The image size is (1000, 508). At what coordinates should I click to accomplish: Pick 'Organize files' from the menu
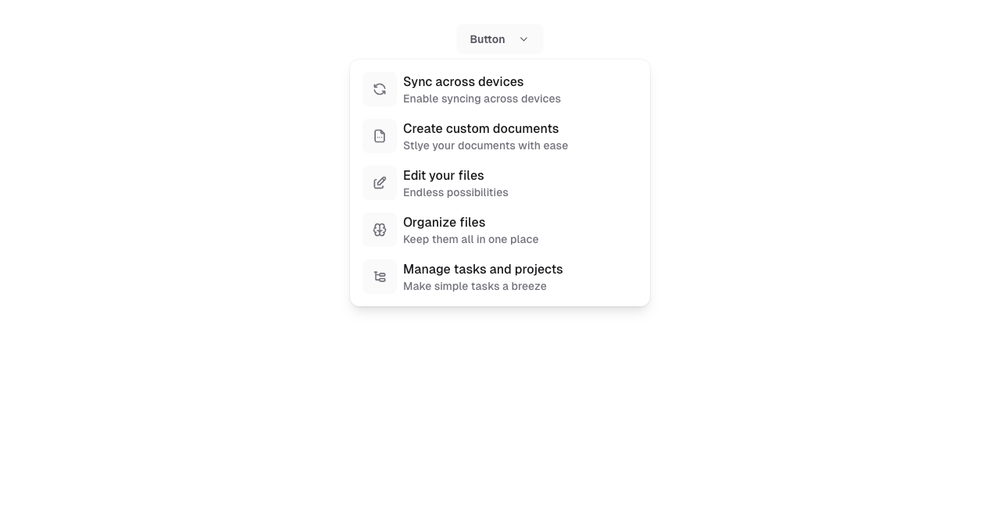pyautogui.click(x=444, y=223)
